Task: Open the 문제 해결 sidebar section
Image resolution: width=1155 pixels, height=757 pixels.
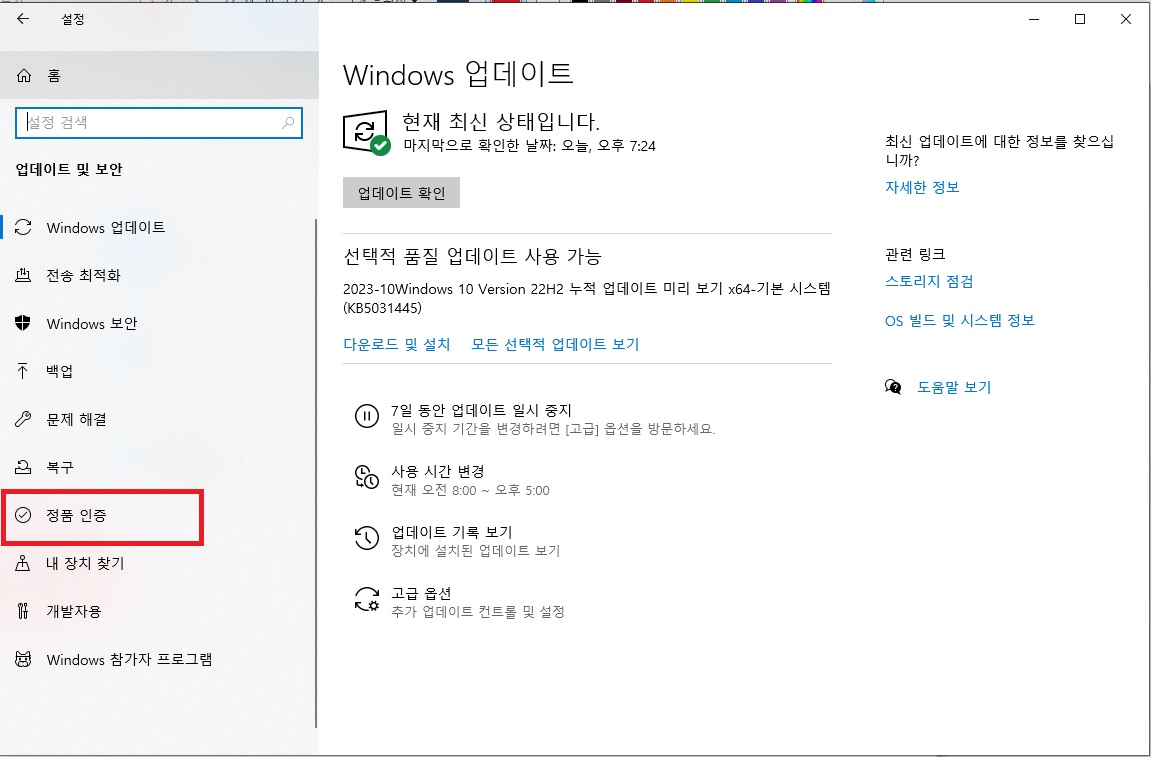Action: (x=158, y=419)
